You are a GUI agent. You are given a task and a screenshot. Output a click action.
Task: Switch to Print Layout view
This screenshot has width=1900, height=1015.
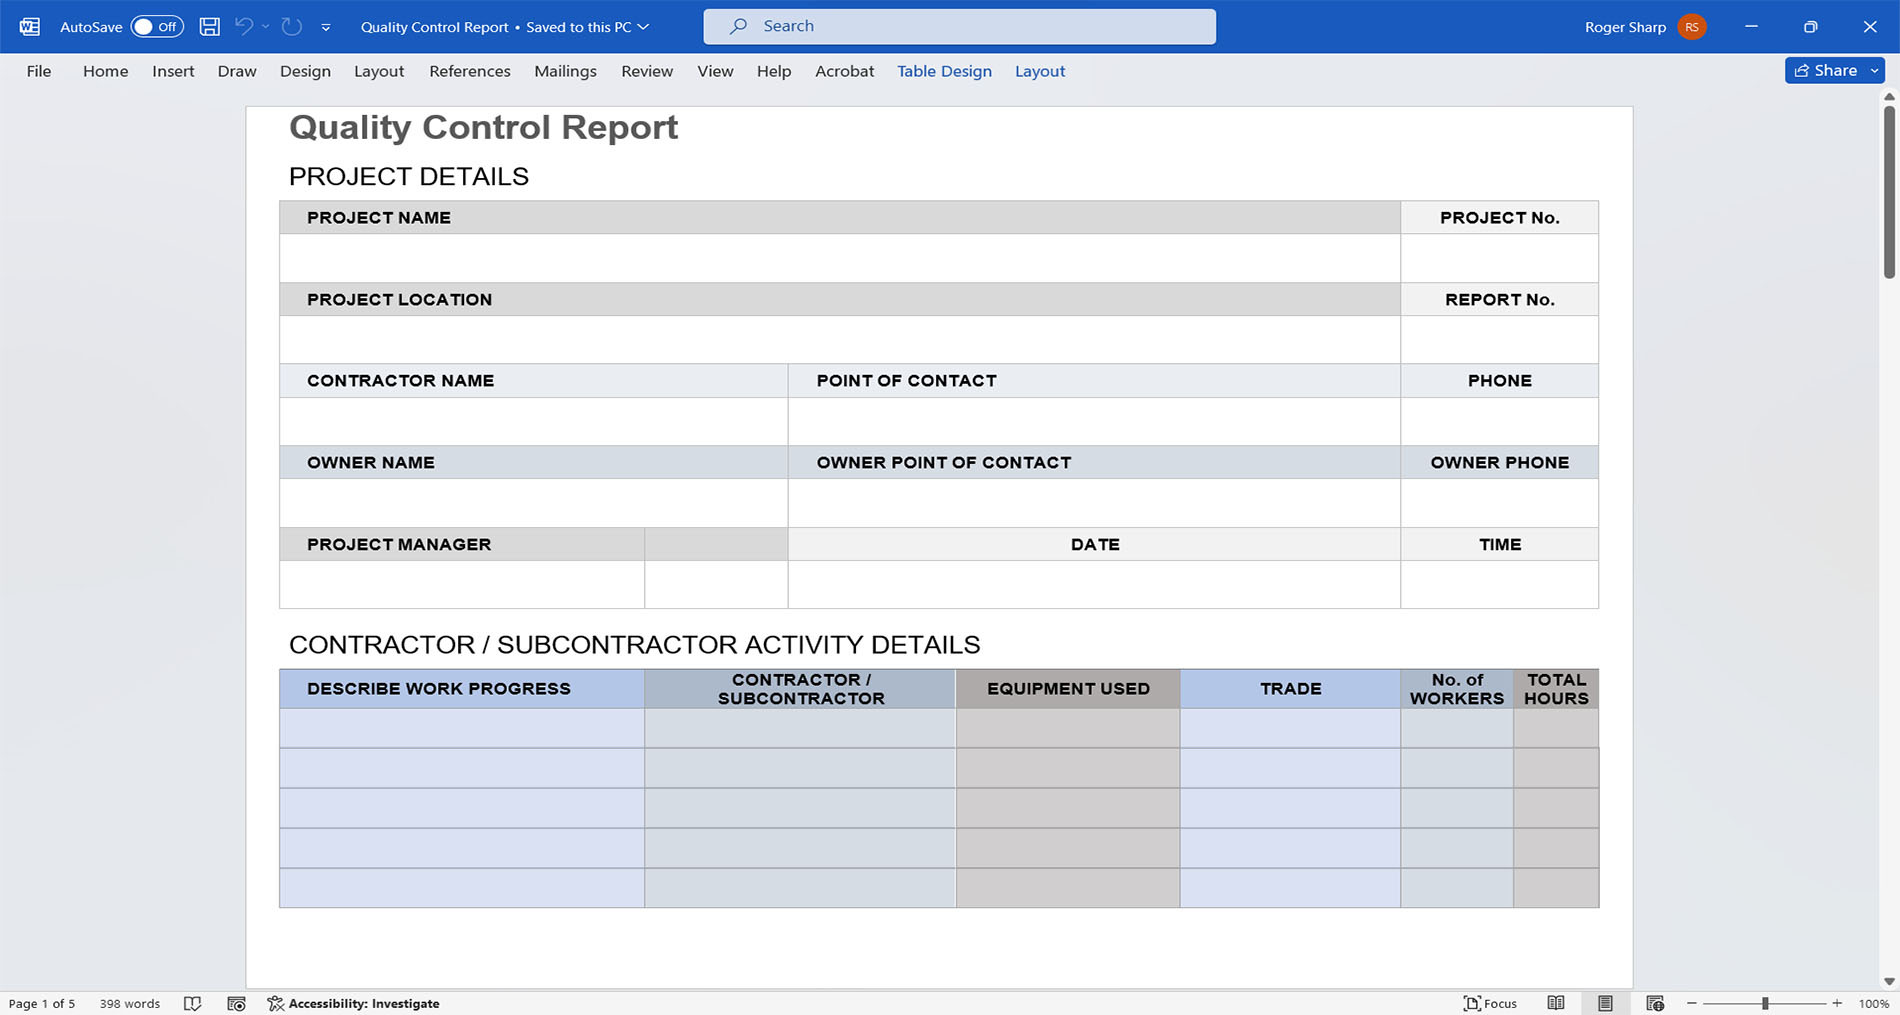1605,1003
